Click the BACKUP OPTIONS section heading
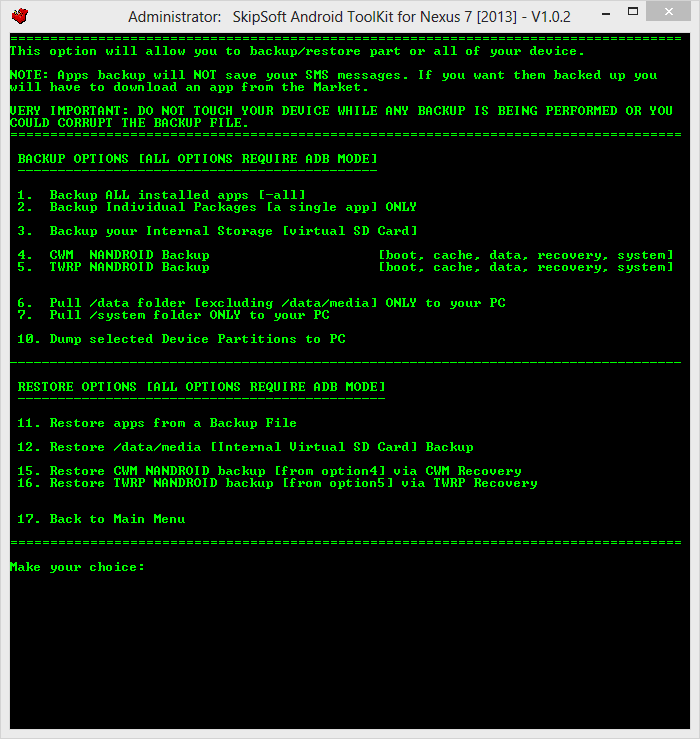 click(x=198, y=159)
